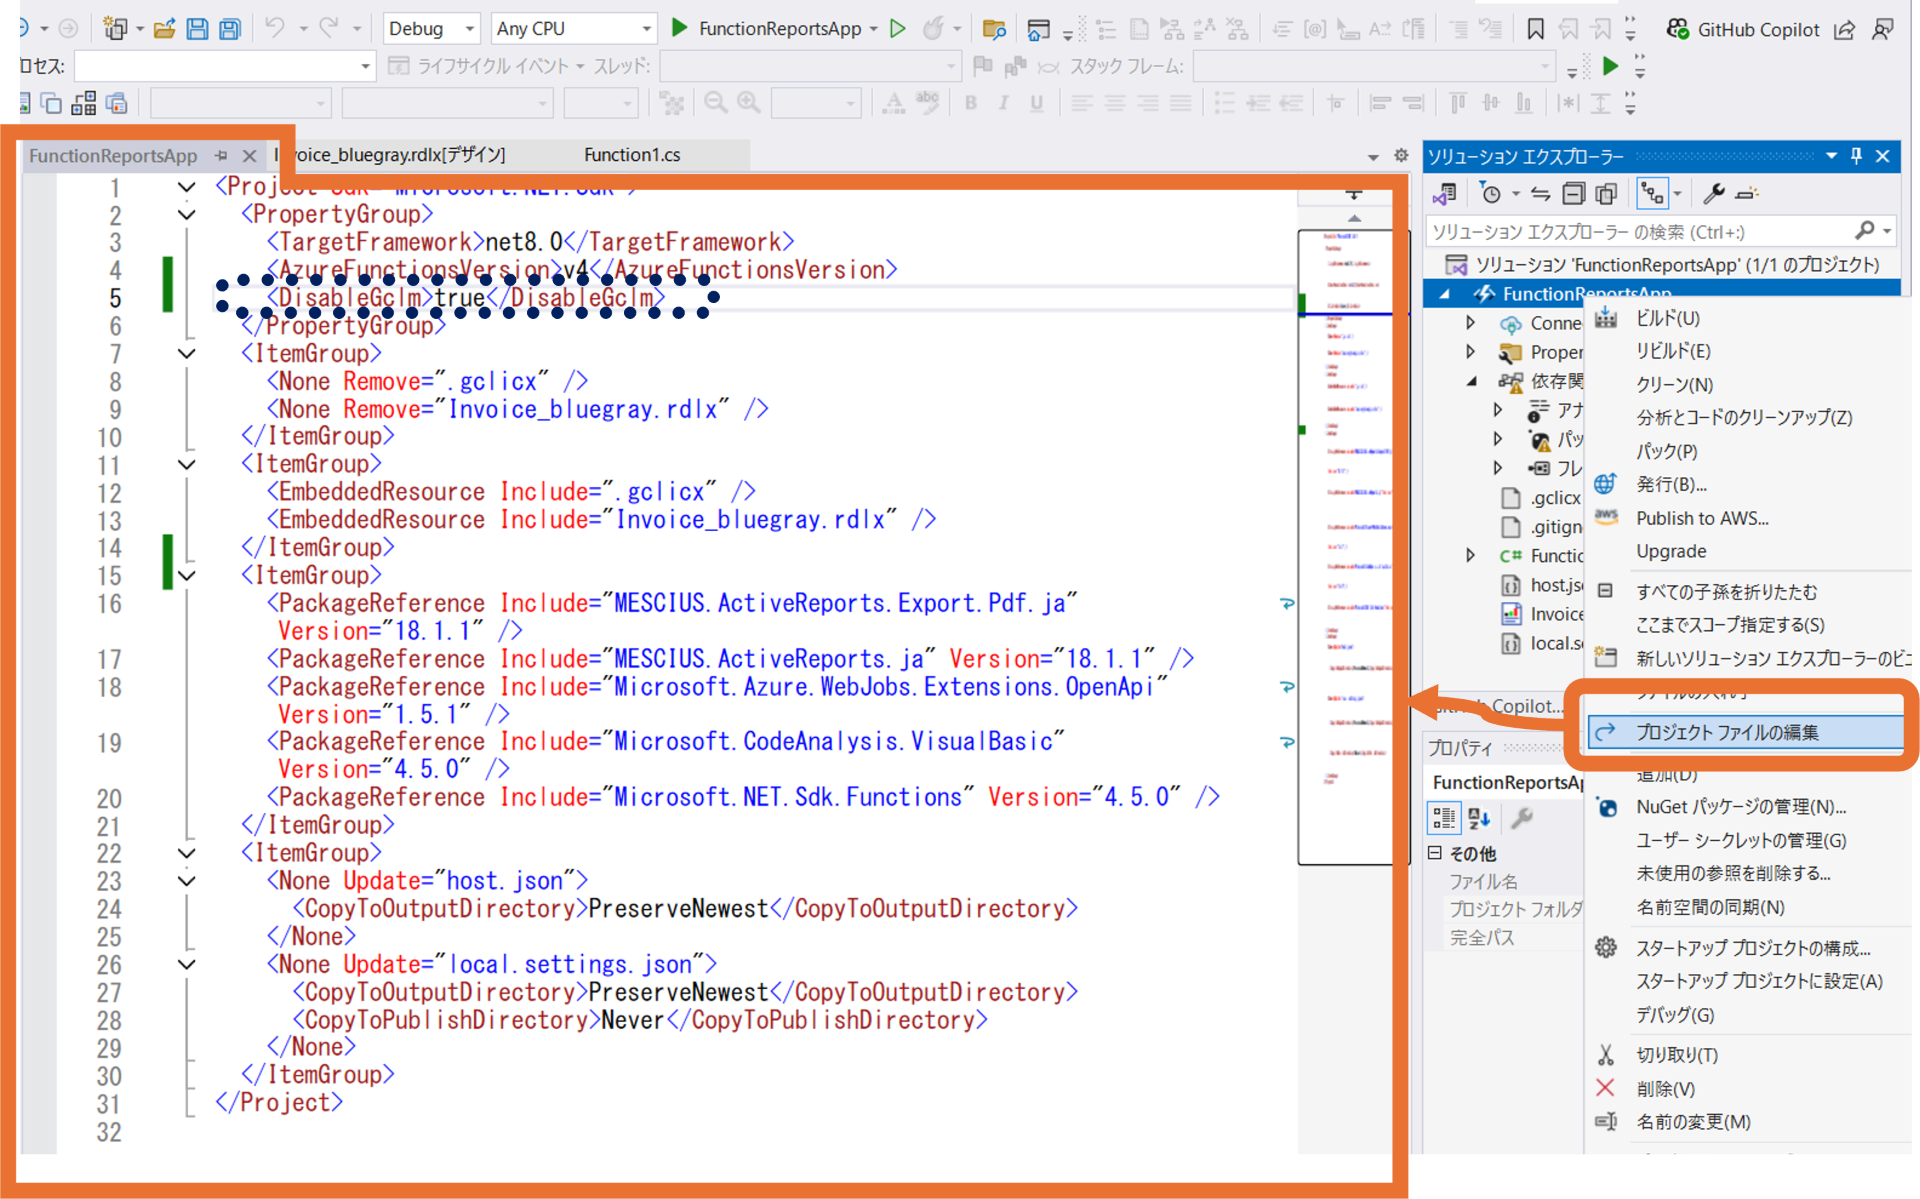Viewport: 1920px width, 1199px height.
Task: Click the Categorized view icon in Properties panel
Action: pyautogui.click(x=1444, y=818)
